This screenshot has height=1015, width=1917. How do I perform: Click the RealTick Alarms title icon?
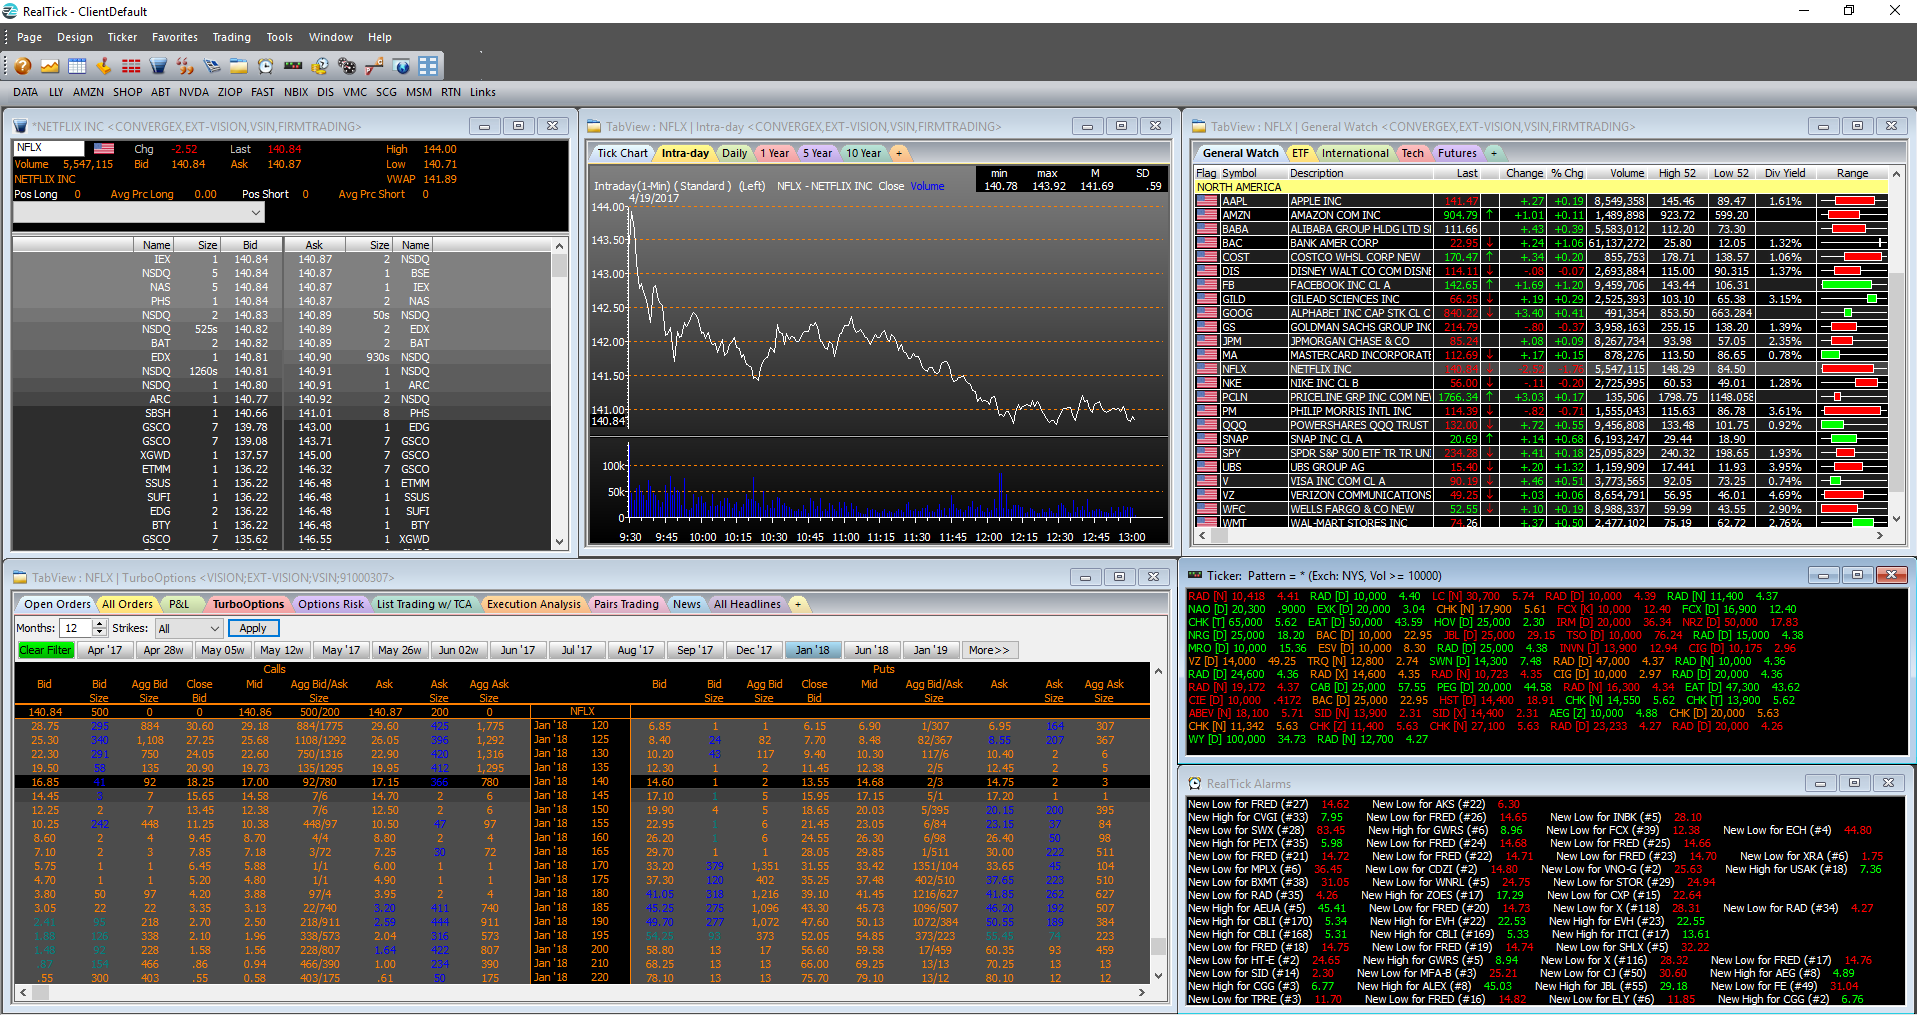tap(1194, 784)
